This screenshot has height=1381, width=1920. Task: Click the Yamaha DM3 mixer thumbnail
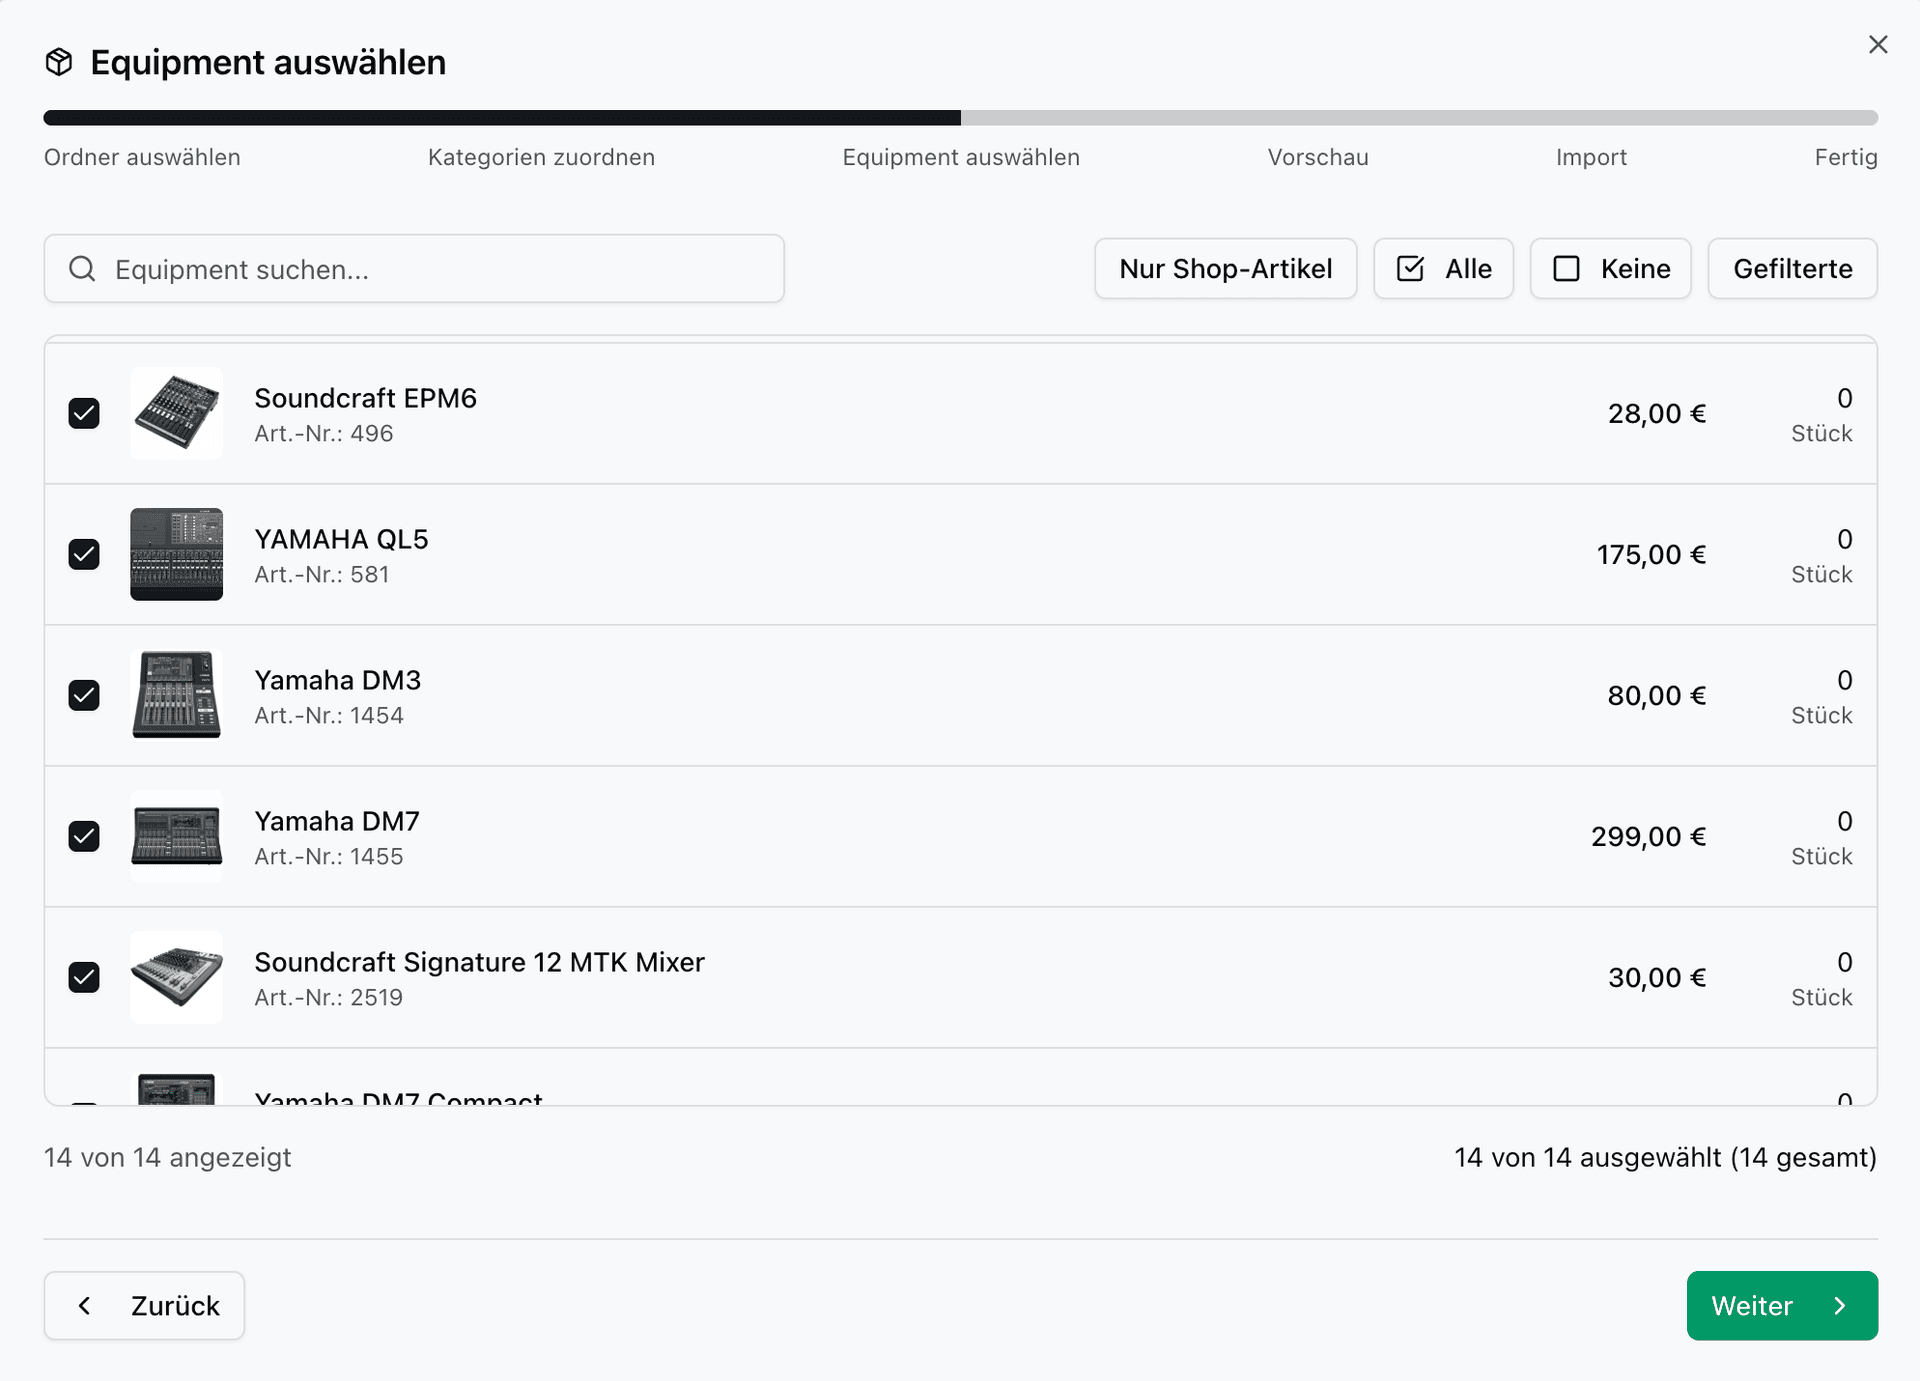pos(177,695)
